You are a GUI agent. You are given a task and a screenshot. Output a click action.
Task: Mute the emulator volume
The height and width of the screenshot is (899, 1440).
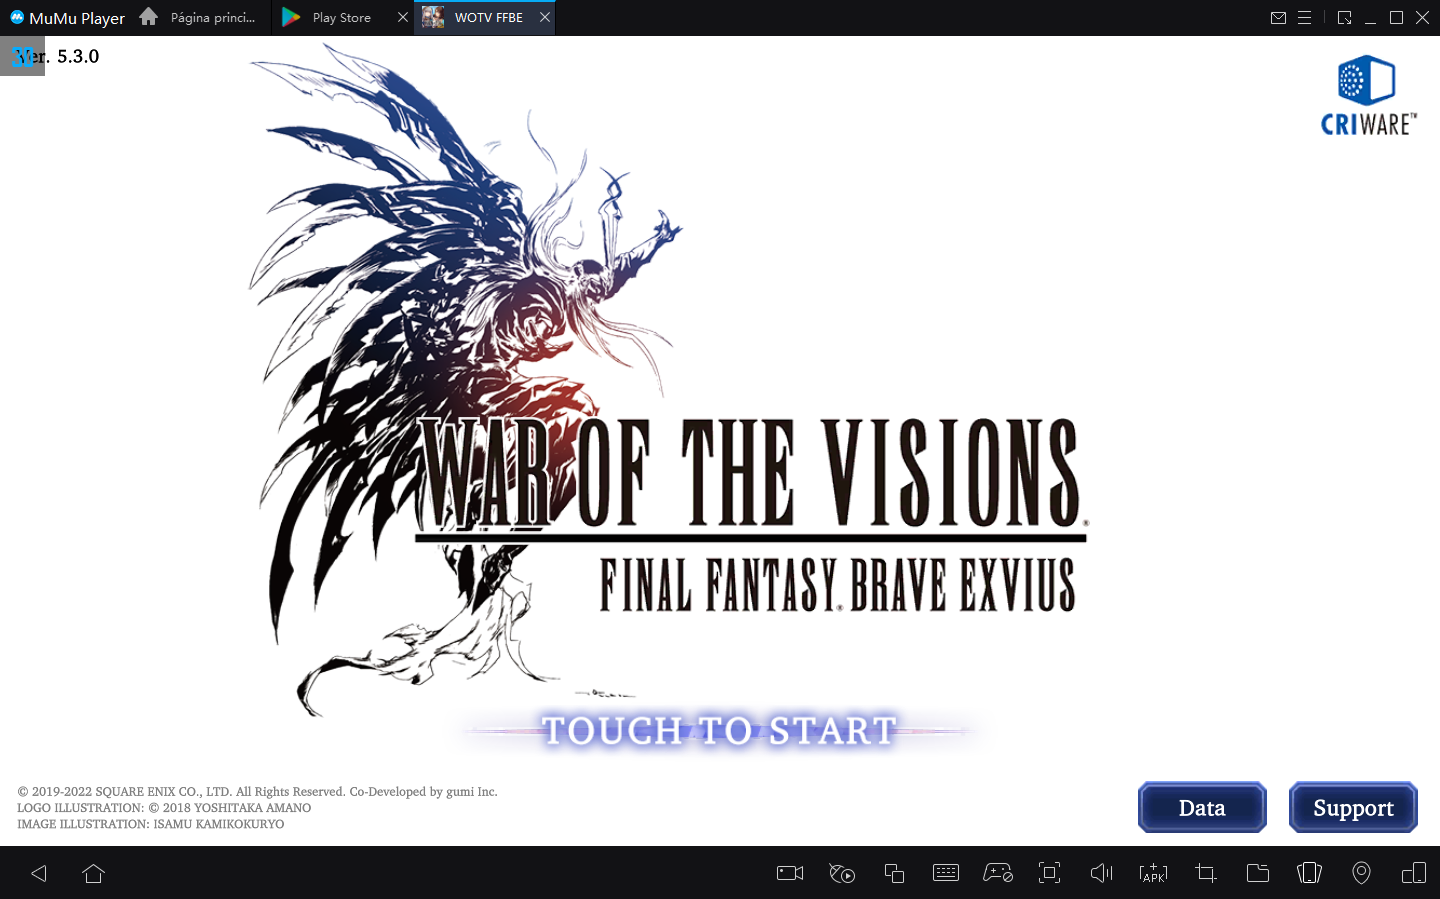point(1101,873)
